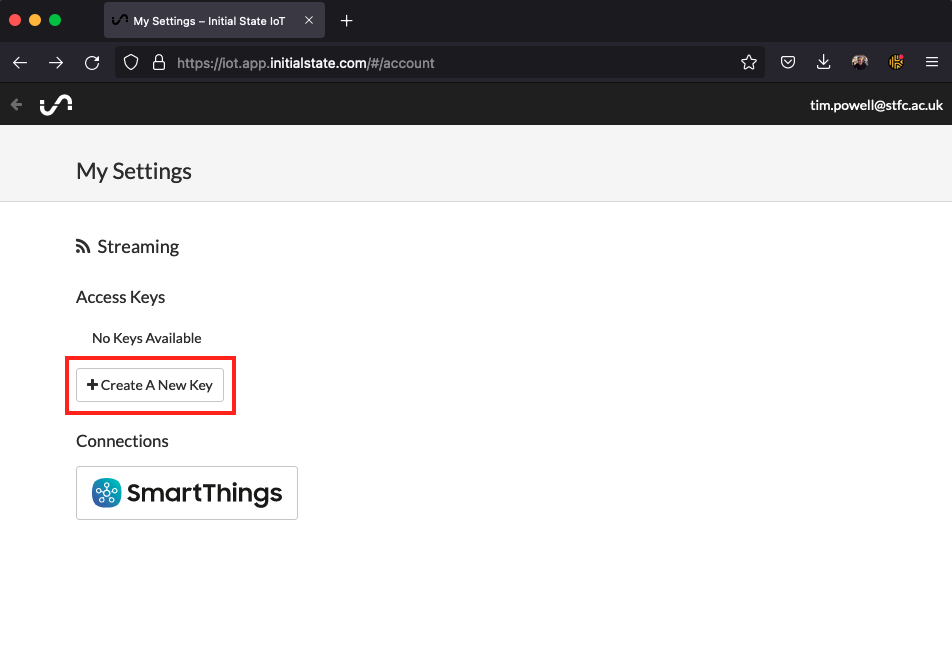This screenshot has width=952, height=652.
Task: Select My Settings – Initial State IoT tab
Action: tap(214, 21)
